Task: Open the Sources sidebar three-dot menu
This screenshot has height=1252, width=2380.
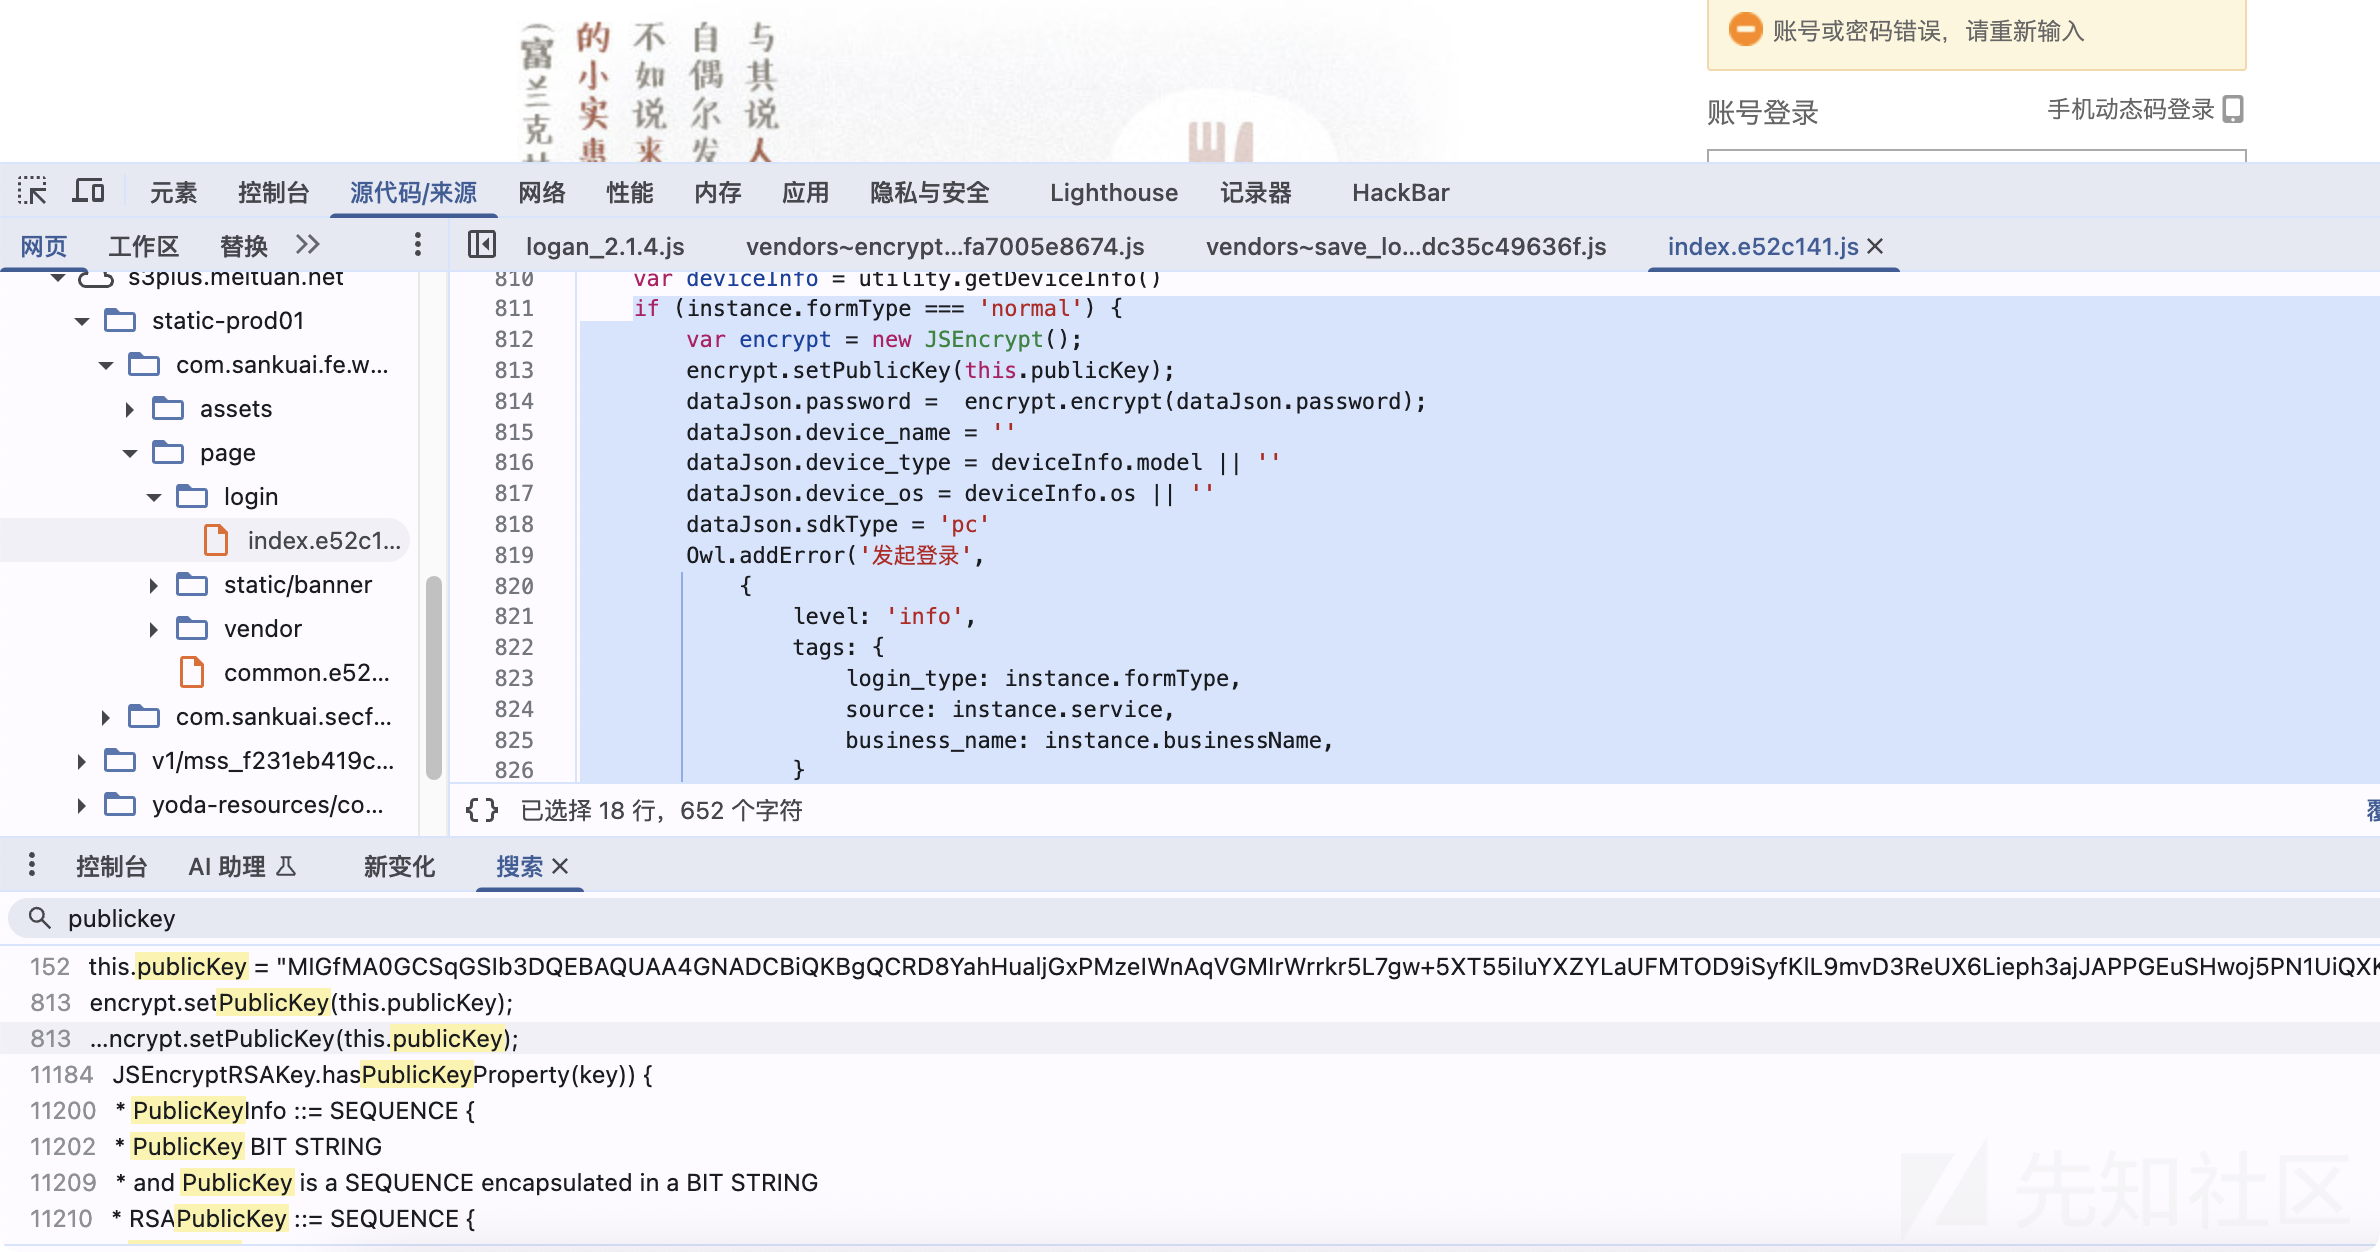Action: click(x=417, y=245)
